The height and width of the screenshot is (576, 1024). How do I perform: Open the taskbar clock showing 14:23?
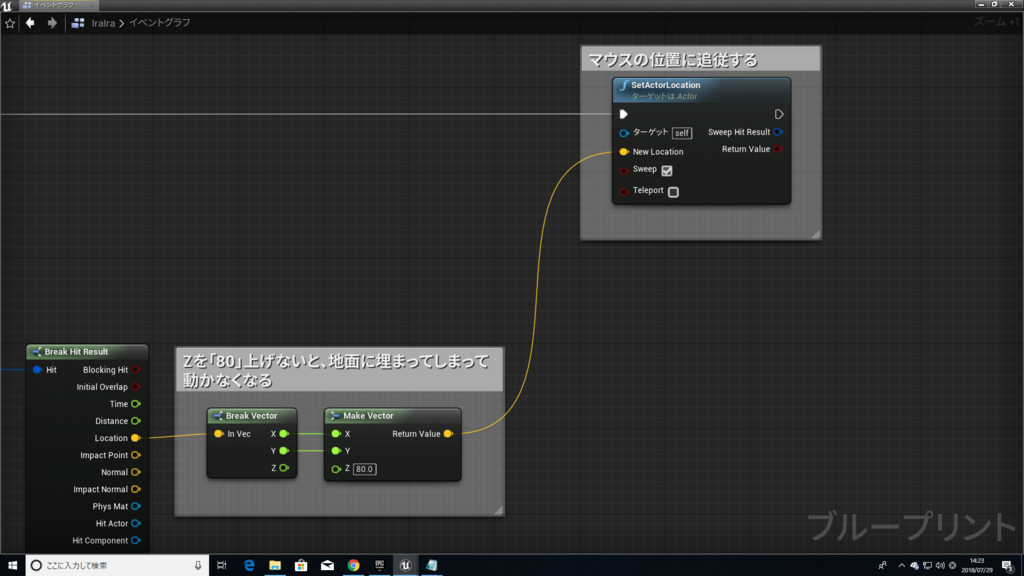(x=977, y=565)
